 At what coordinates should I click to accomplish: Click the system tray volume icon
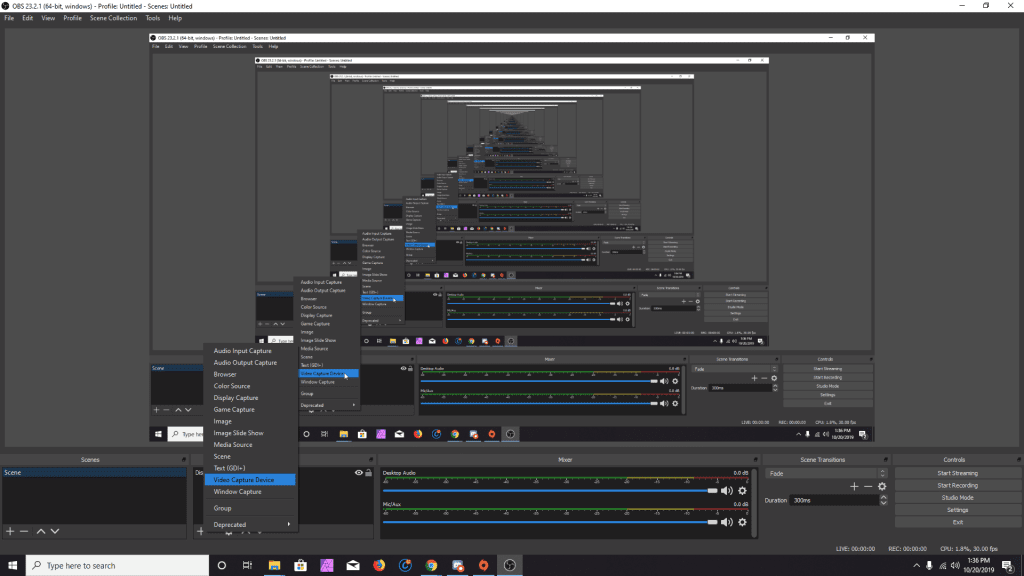click(955, 565)
